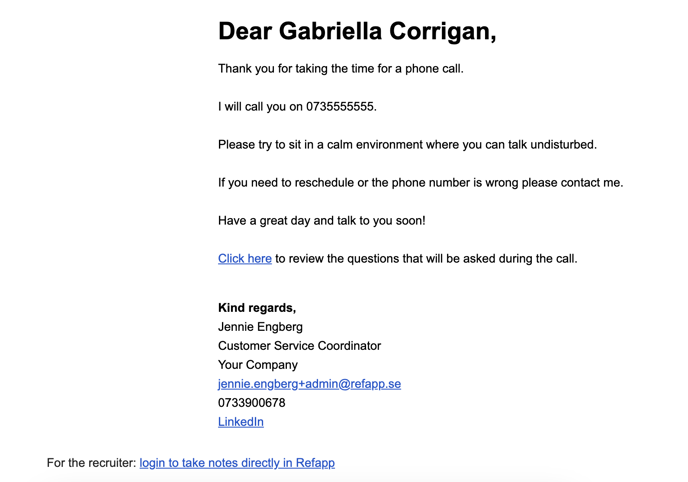The height and width of the screenshot is (482, 688).
Task: Click the words 'I will call you on'
Action: coord(260,107)
